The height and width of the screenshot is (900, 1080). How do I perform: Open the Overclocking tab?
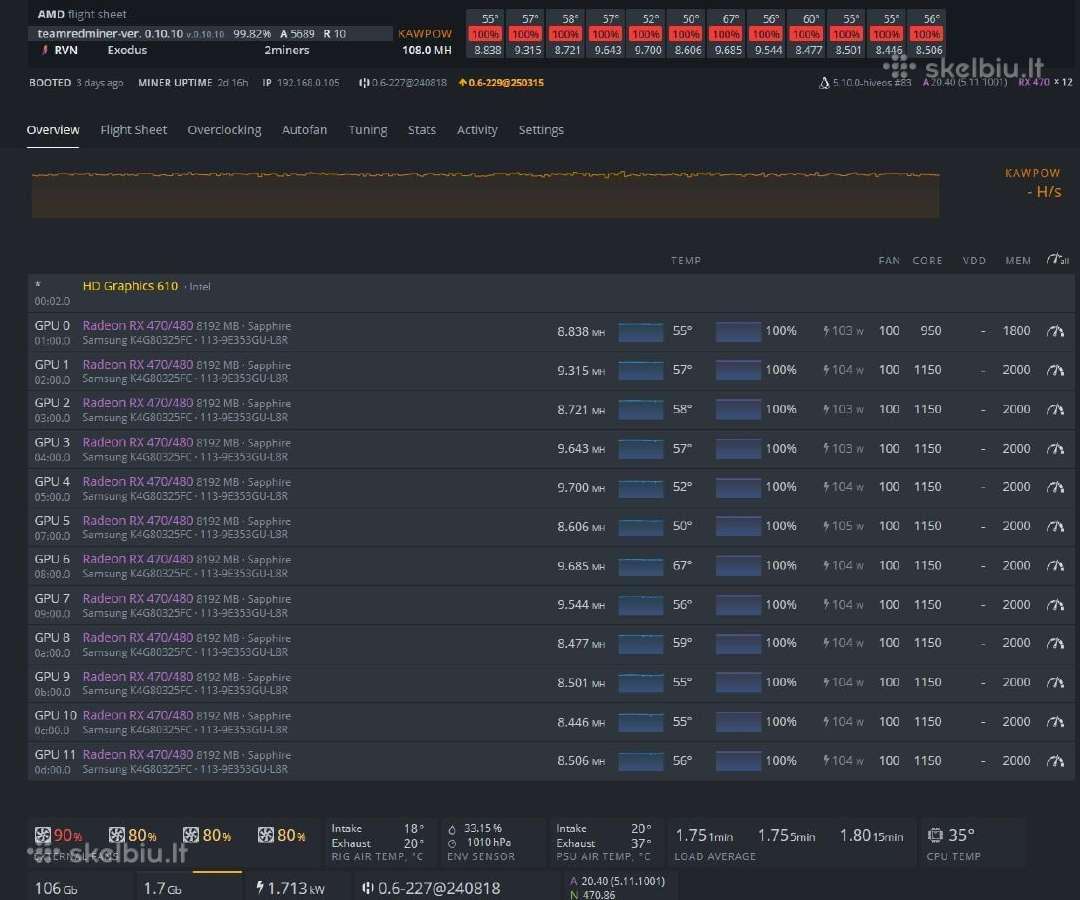tap(225, 129)
